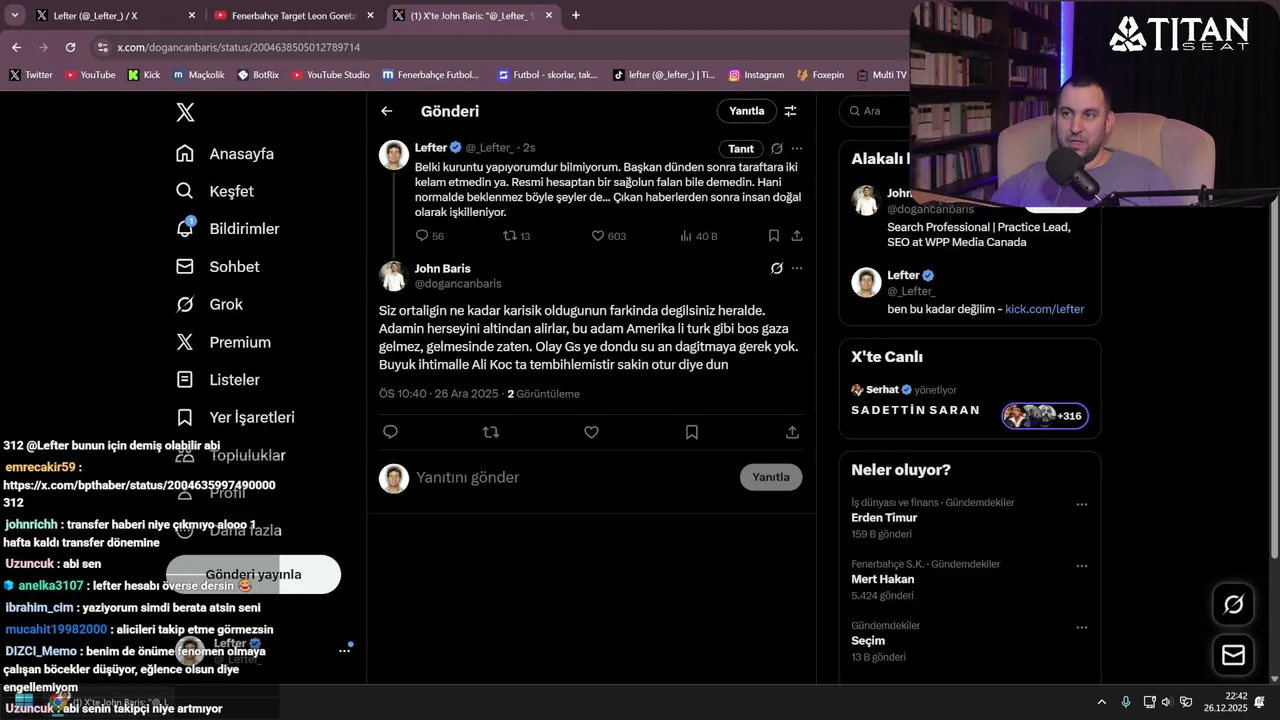The width and height of the screenshot is (1280, 720).
Task: Open floating Grok button
Action: point(1233,604)
